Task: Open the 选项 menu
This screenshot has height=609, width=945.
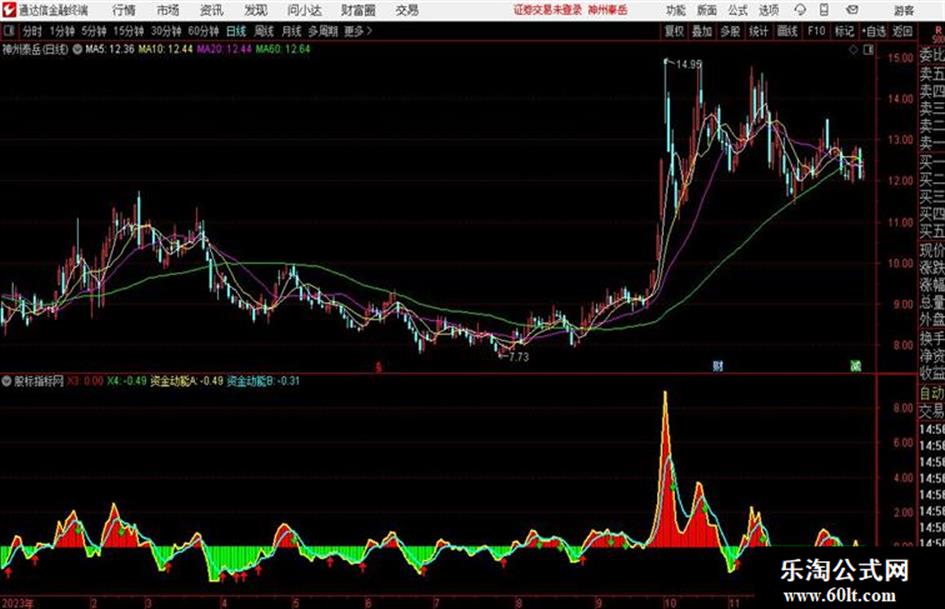Action: [769, 10]
